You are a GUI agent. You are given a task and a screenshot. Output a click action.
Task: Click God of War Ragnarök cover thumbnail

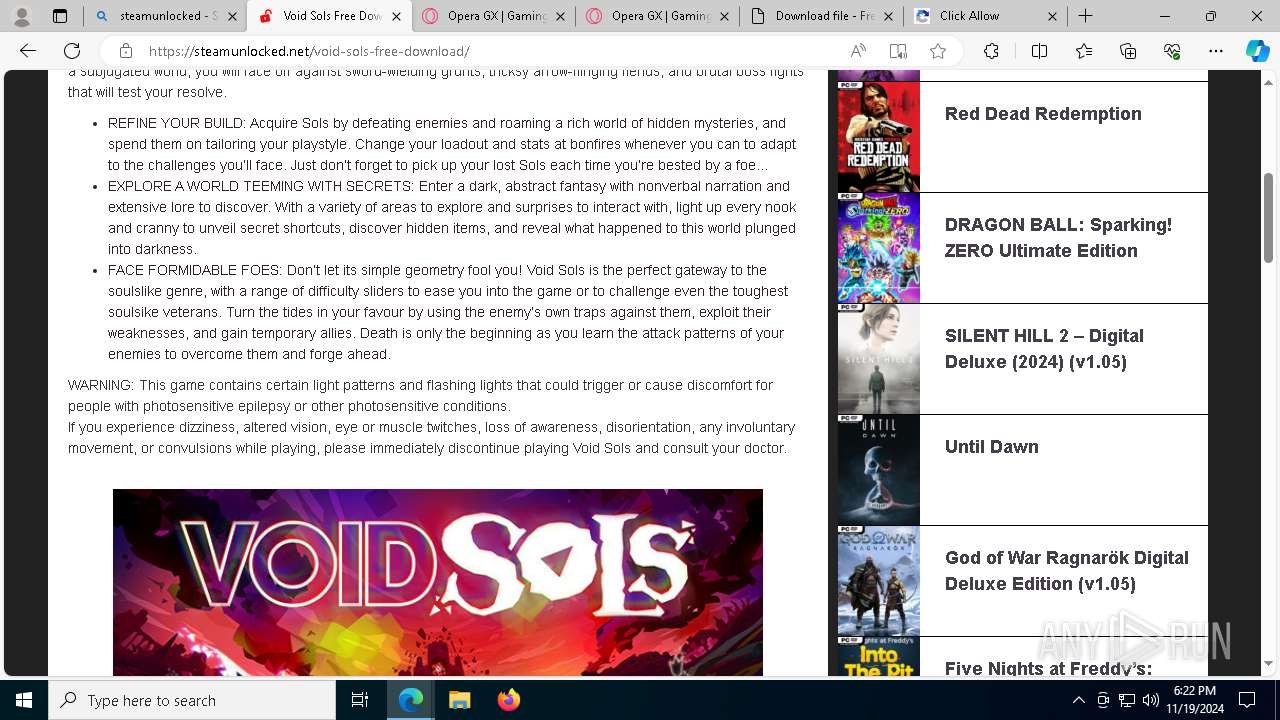click(878, 581)
